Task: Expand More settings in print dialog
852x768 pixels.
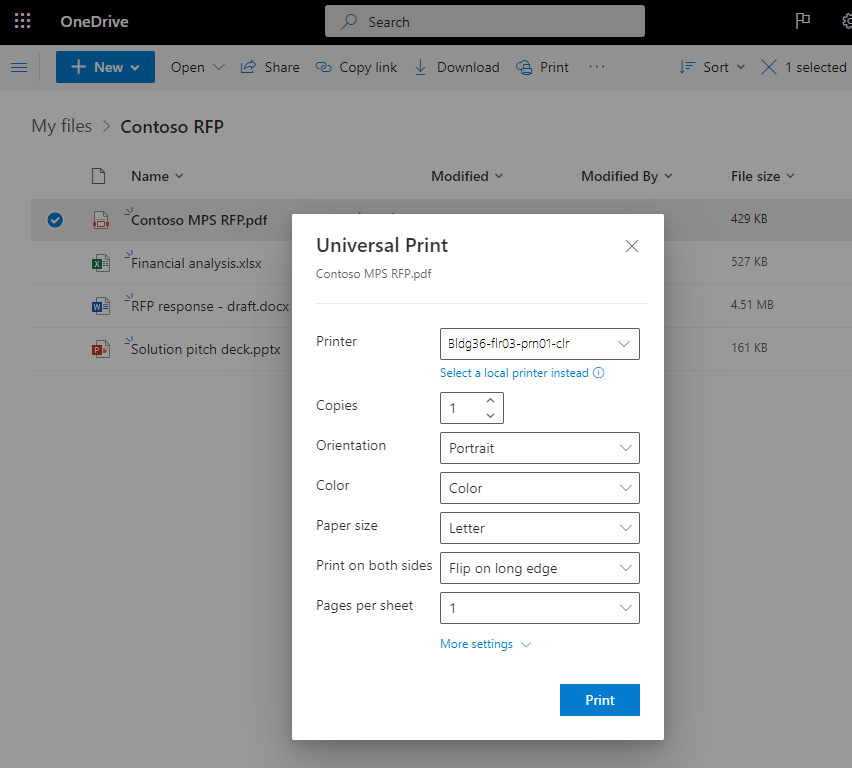Action: click(x=485, y=644)
